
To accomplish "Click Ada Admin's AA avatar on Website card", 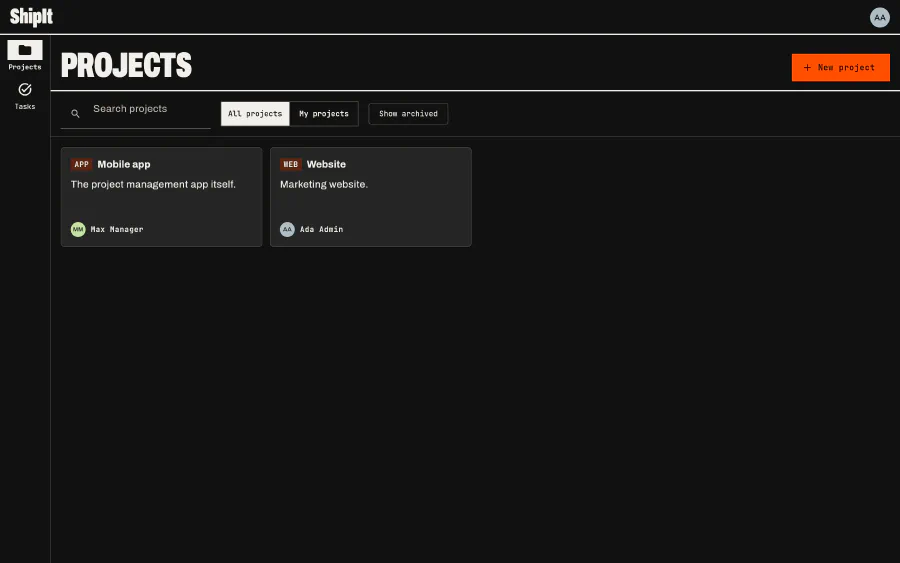I will tap(287, 229).
